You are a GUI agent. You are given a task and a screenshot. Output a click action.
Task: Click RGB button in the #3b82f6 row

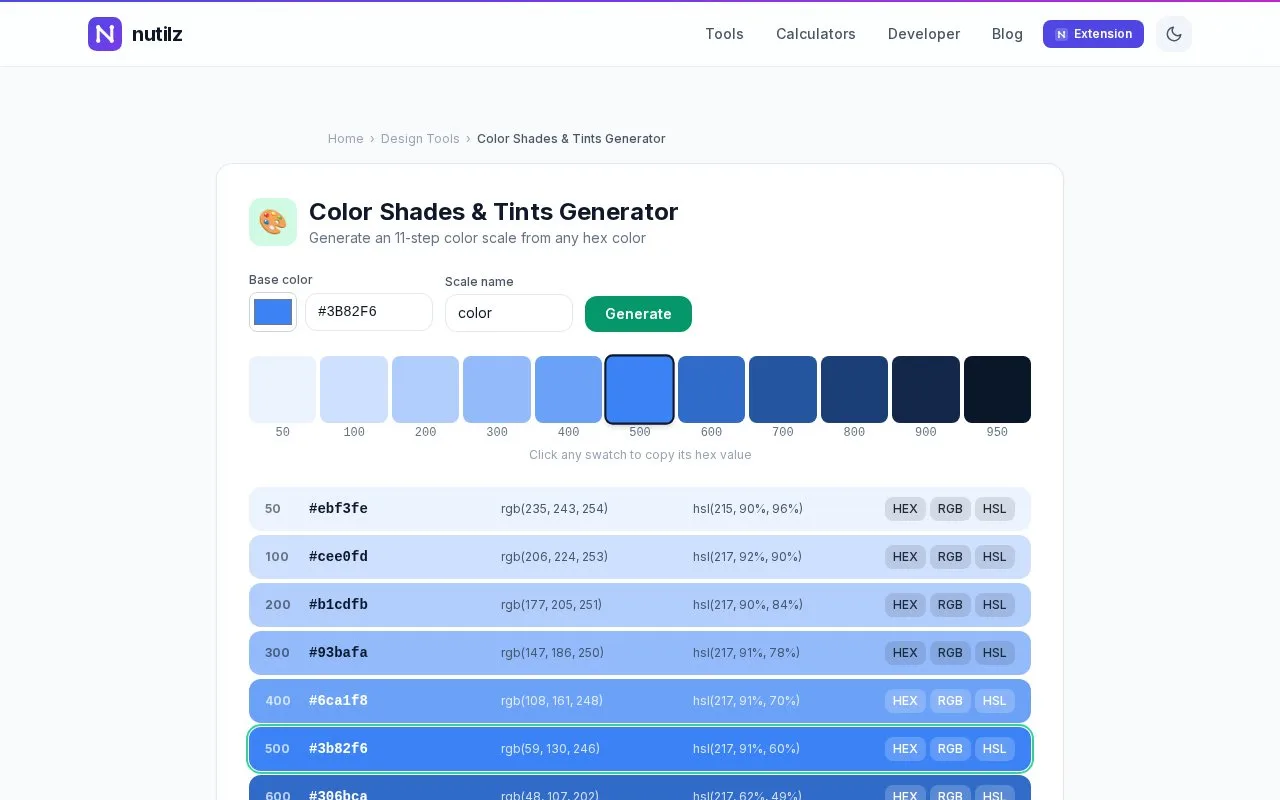(950, 749)
